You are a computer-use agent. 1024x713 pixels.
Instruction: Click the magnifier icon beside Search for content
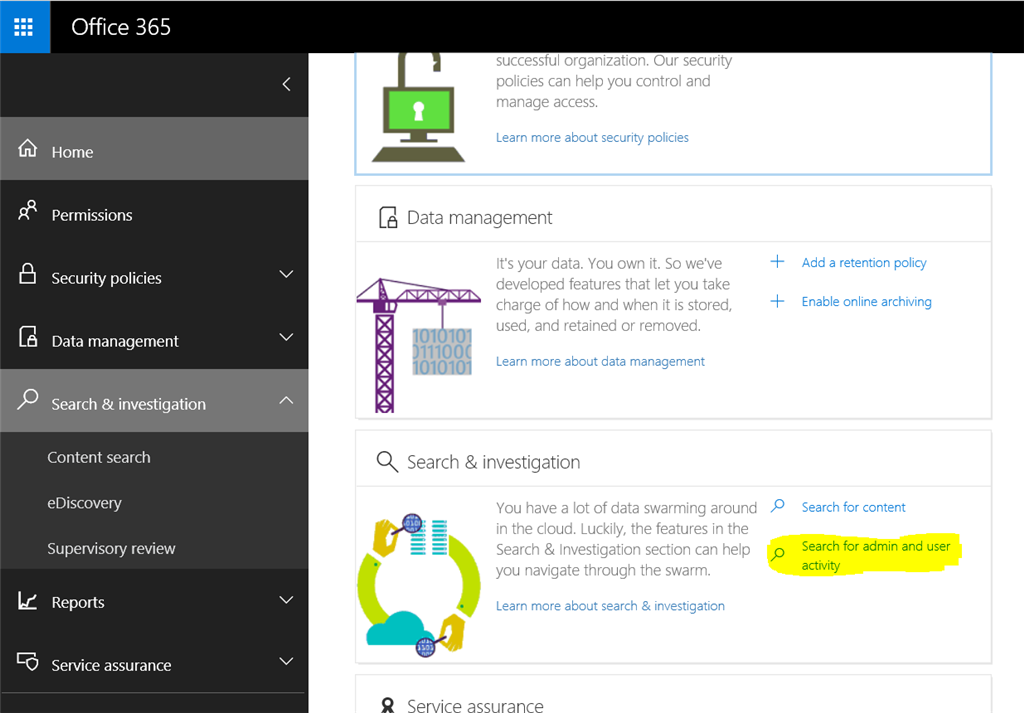tap(777, 506)
